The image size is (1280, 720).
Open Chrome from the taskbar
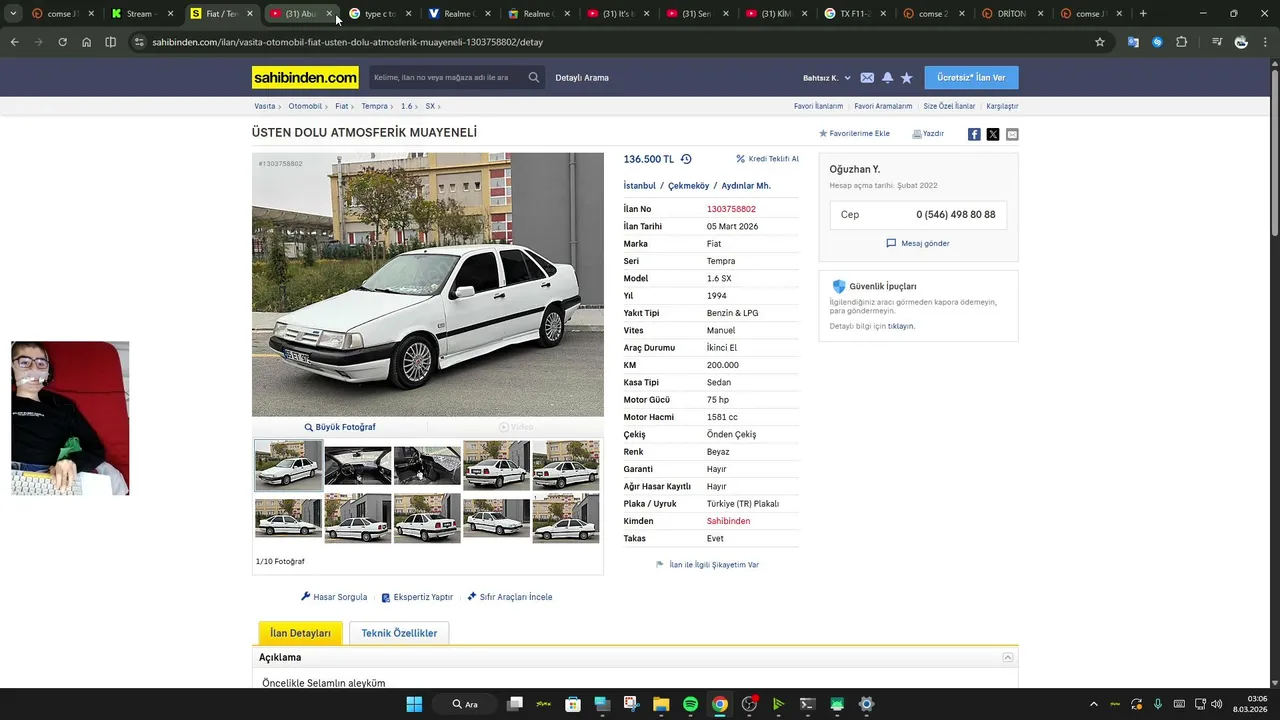pos(719,704)
